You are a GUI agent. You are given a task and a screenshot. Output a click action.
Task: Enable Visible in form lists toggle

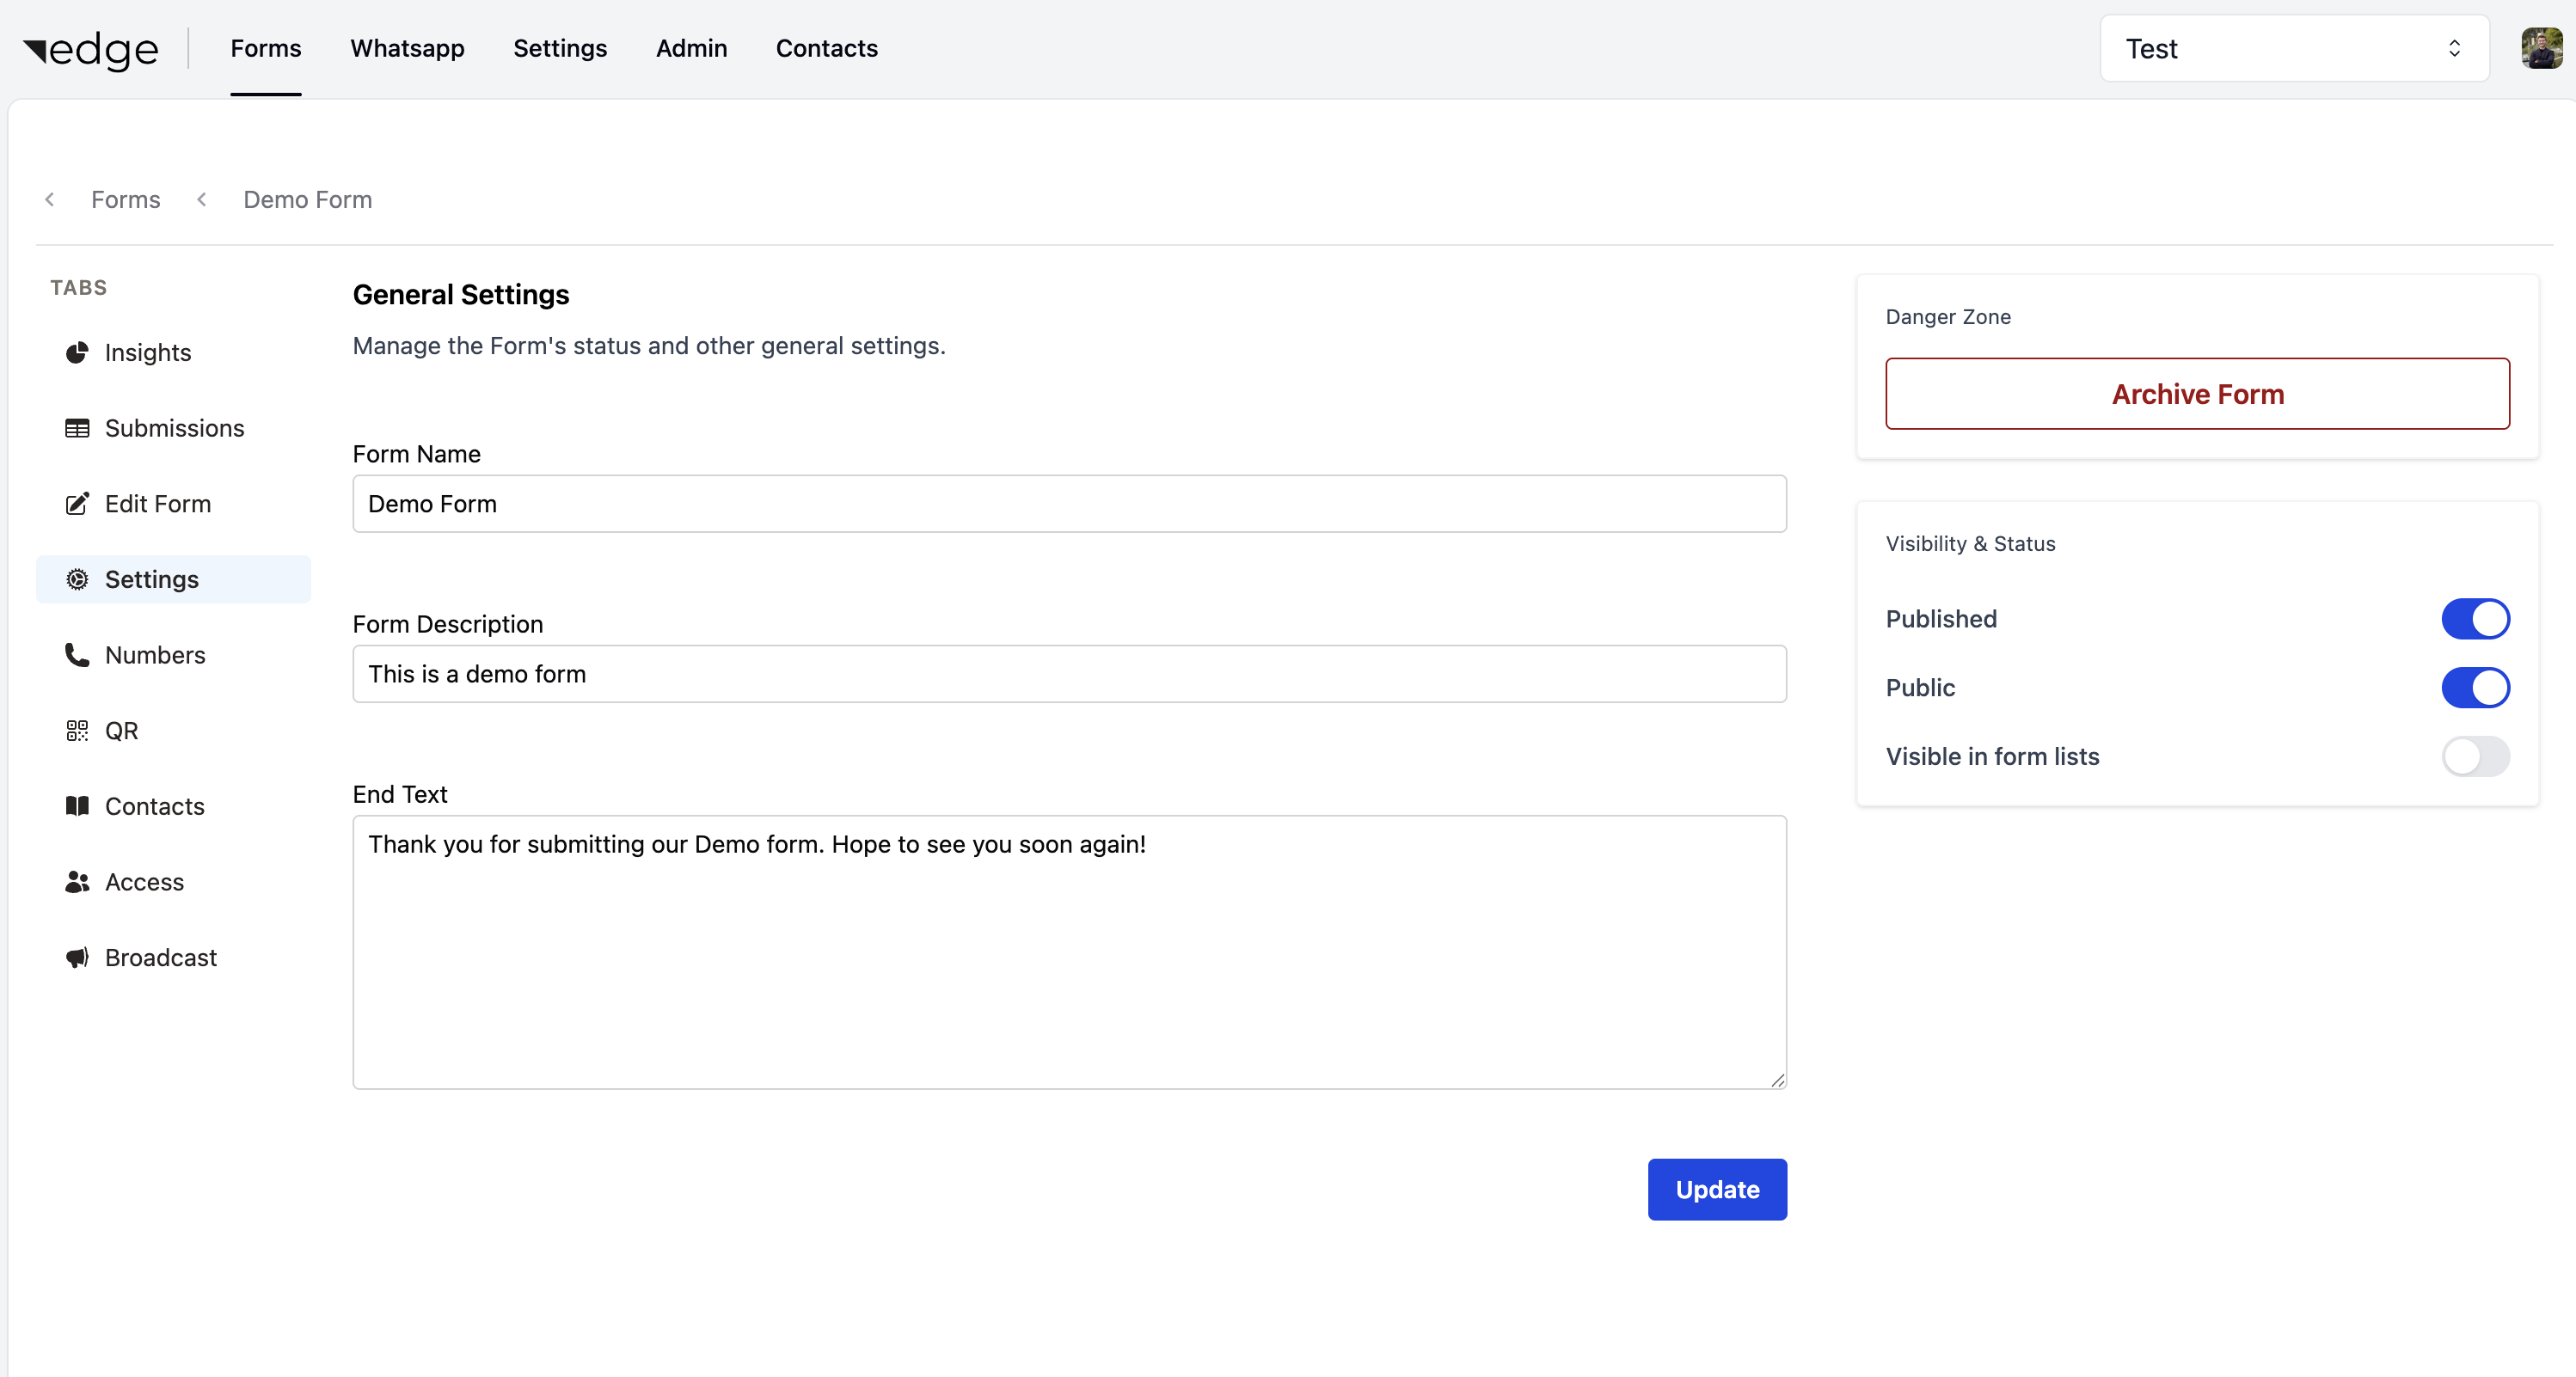pyautogui.click(x=2475, y=757)
